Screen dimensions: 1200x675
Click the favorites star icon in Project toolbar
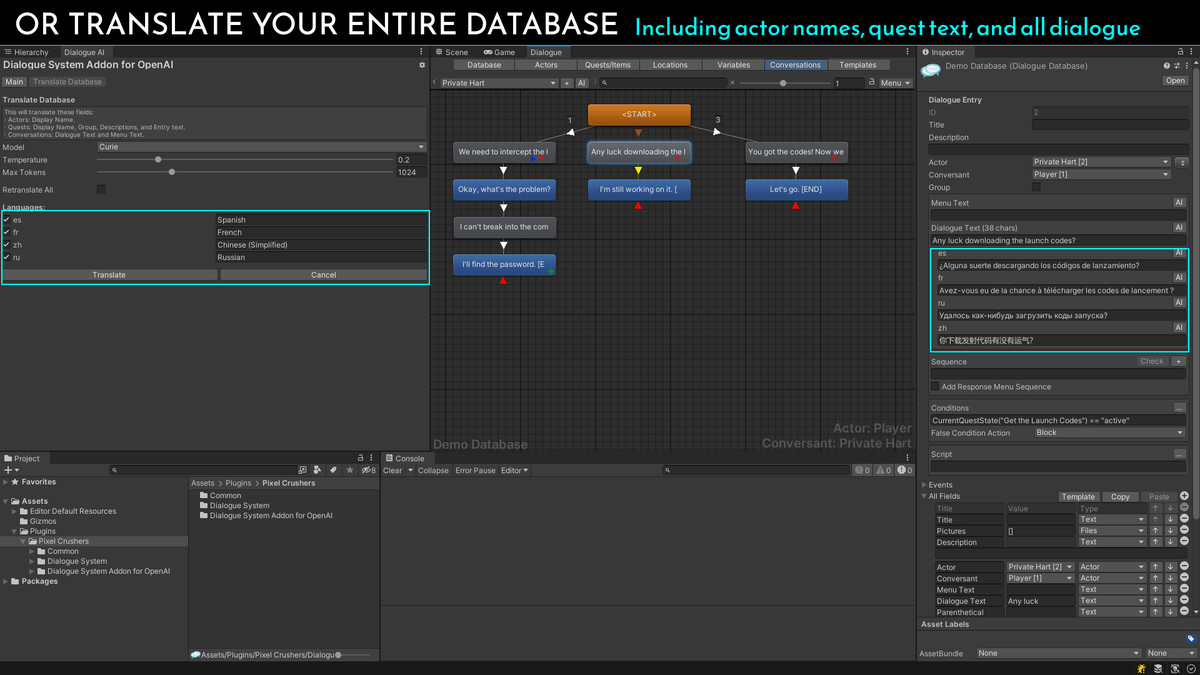tap(349, 470)
